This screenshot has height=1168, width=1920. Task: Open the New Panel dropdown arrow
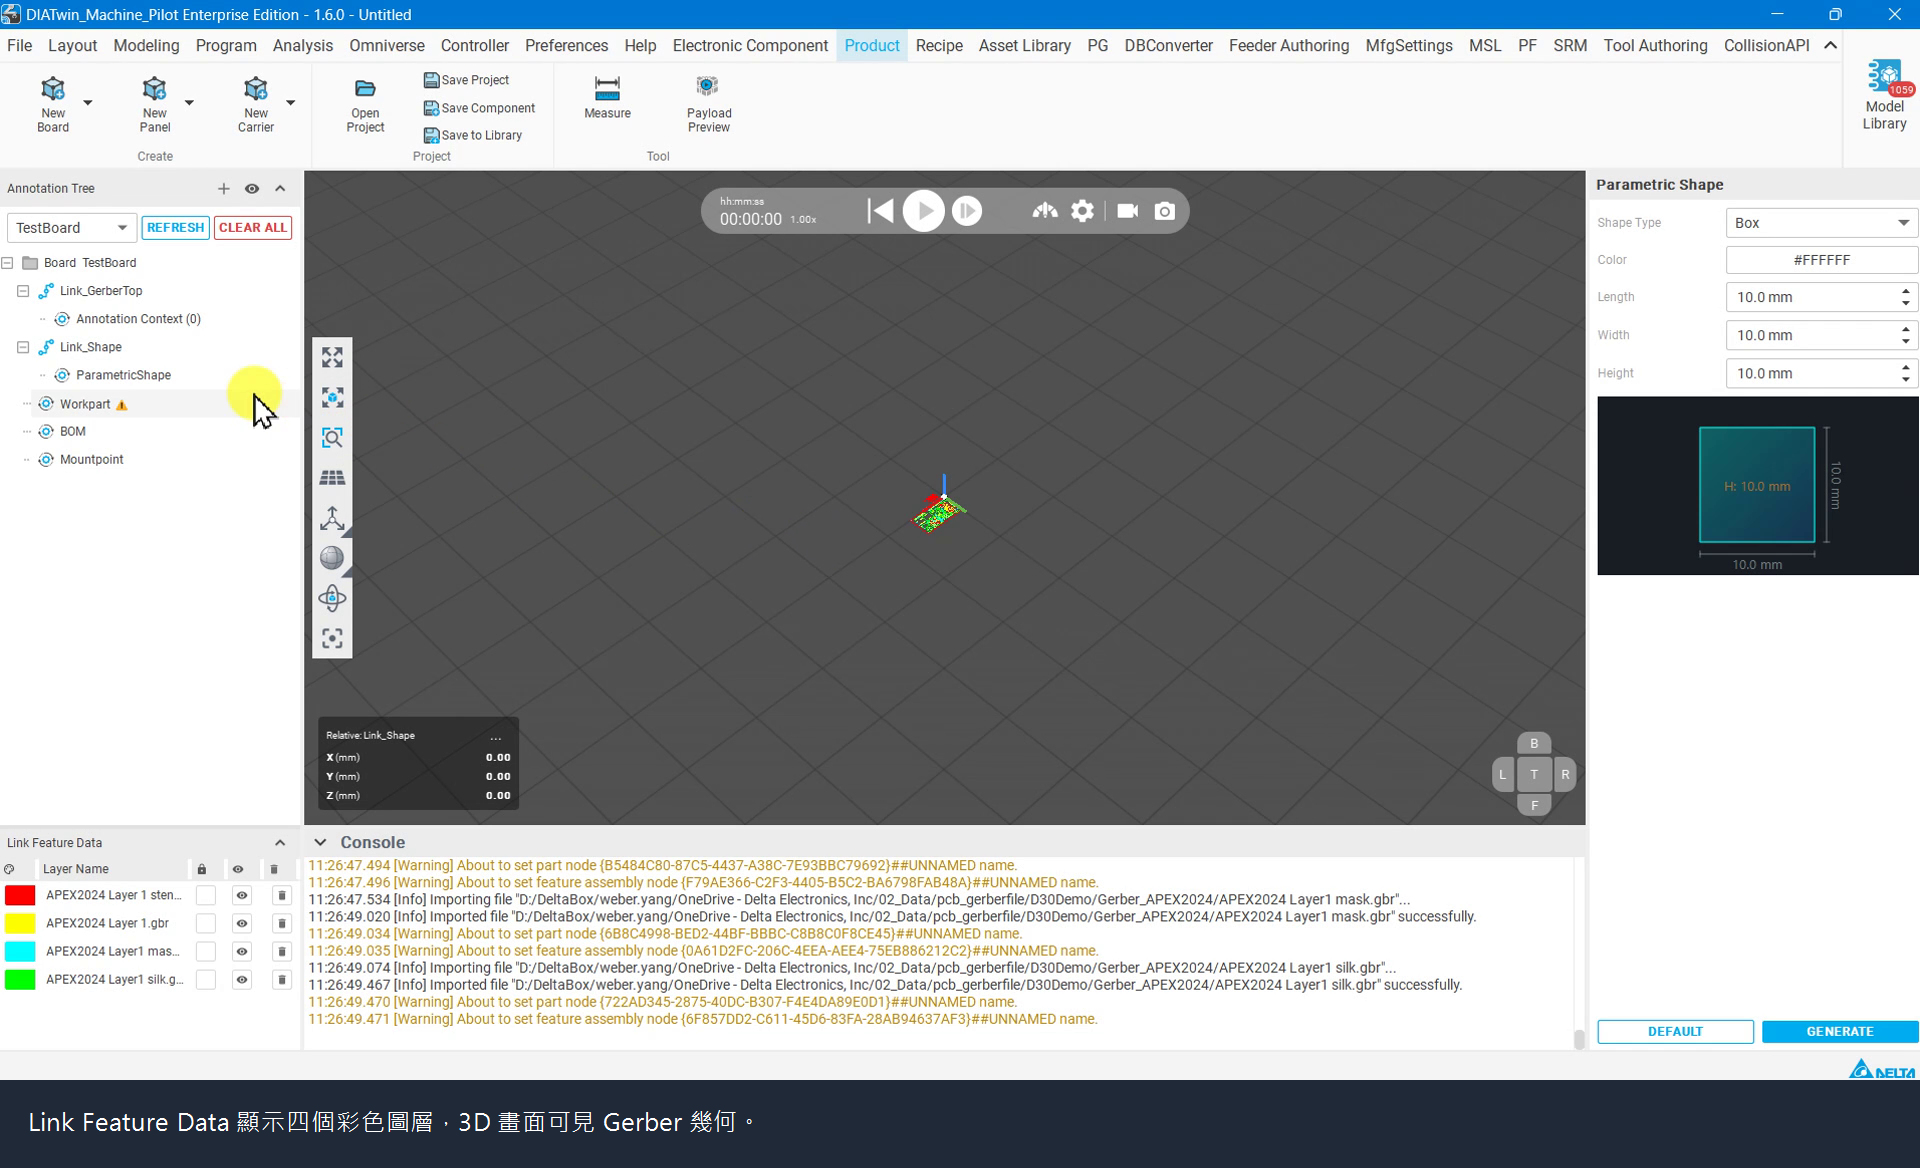tap(189, 102)
